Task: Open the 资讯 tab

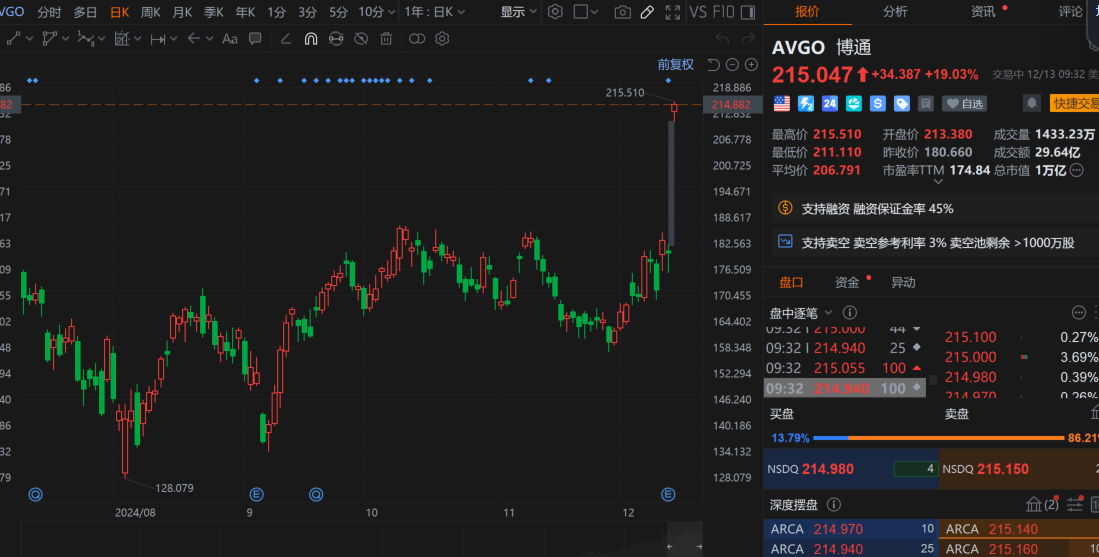Action: 983,11
